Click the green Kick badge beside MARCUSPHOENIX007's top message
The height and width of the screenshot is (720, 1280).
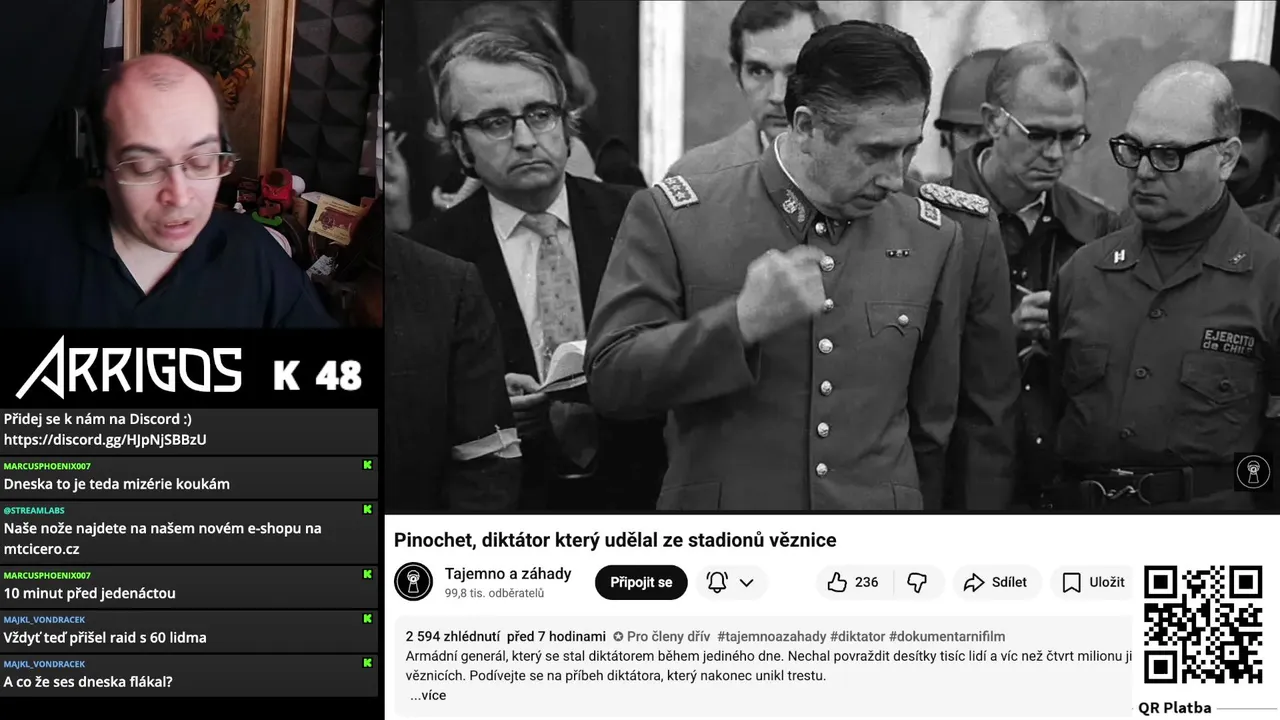[x=368, y=465]
